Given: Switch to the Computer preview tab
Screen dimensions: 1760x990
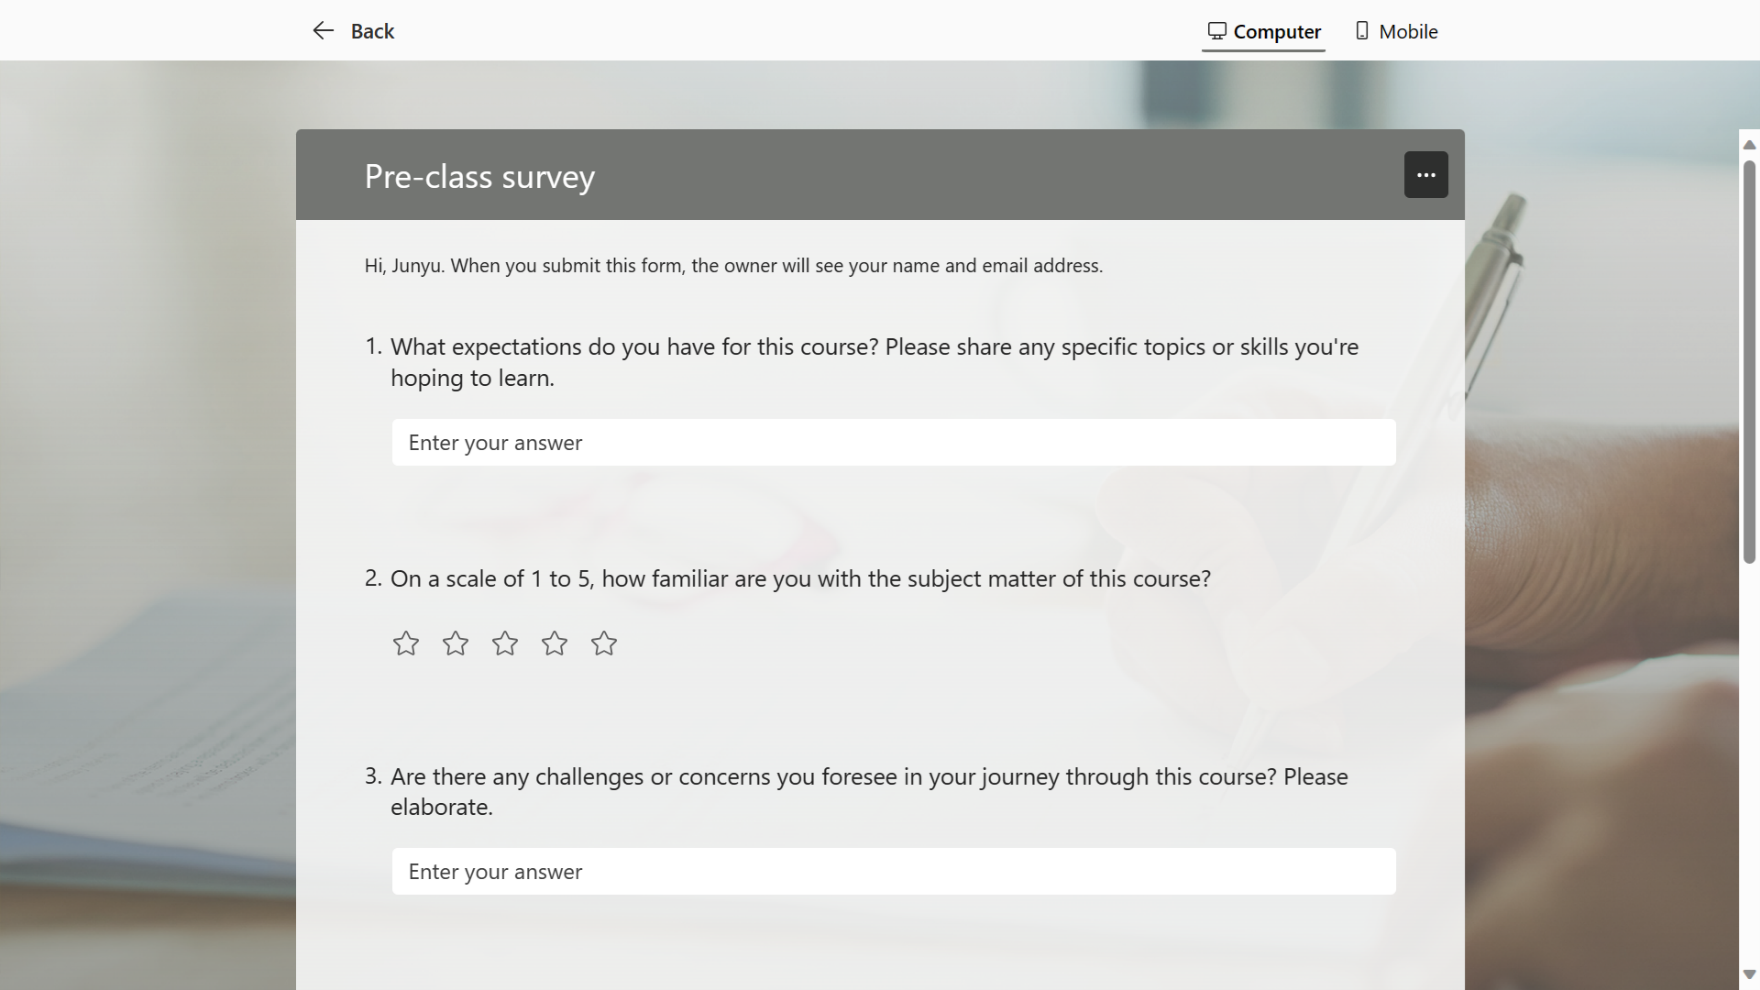Looking at the screenshot, I should click(x=1263, y=30).
